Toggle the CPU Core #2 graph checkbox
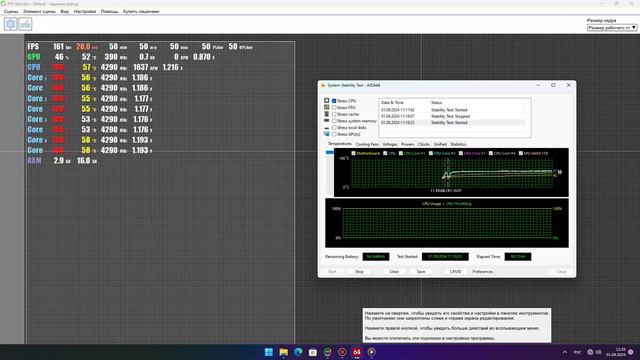 coord(431,153)
